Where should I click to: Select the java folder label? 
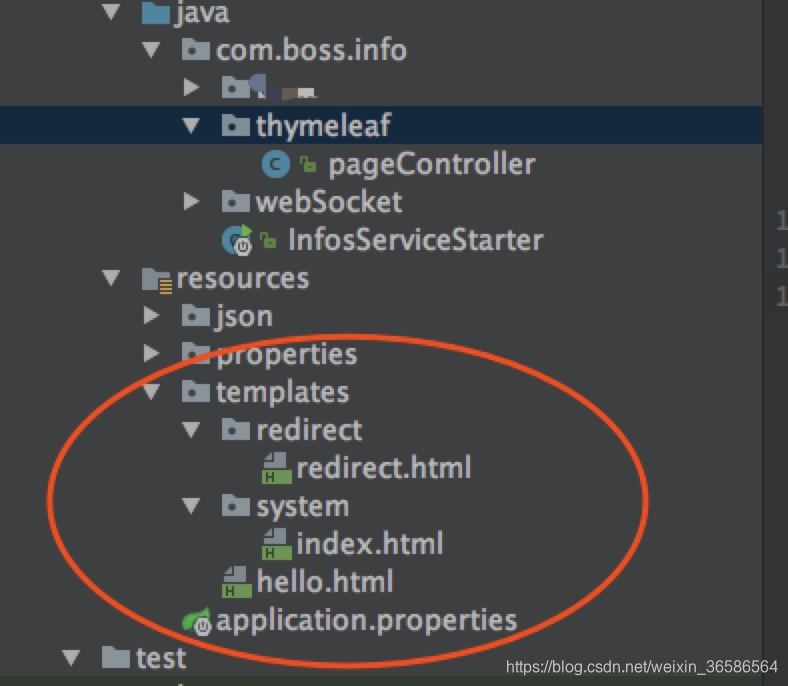202,14
